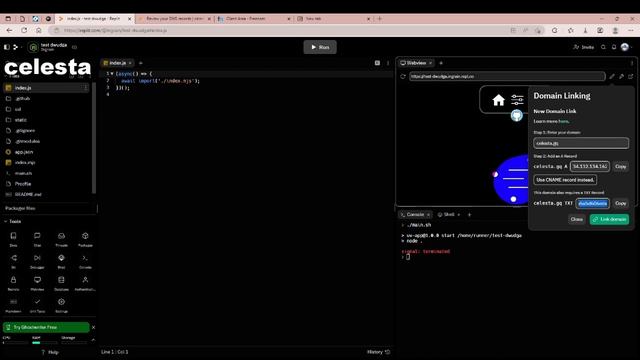Open the Docs tool

click(x=13, y=239)
